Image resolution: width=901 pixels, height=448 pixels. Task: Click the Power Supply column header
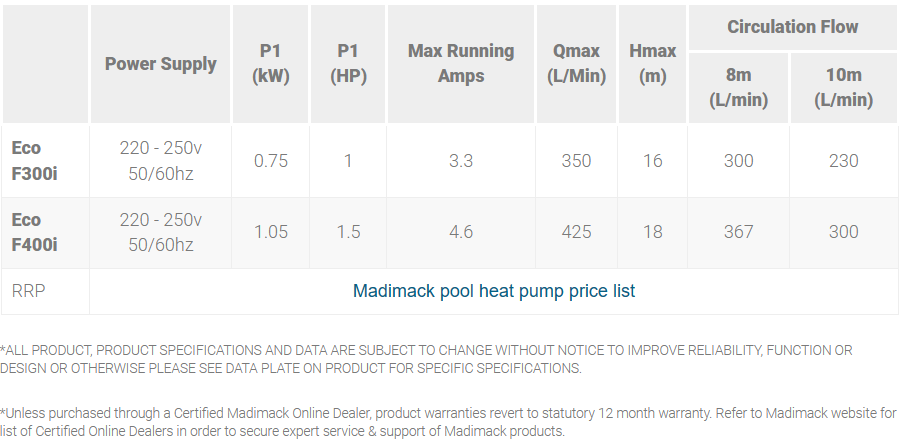point(160,64)
